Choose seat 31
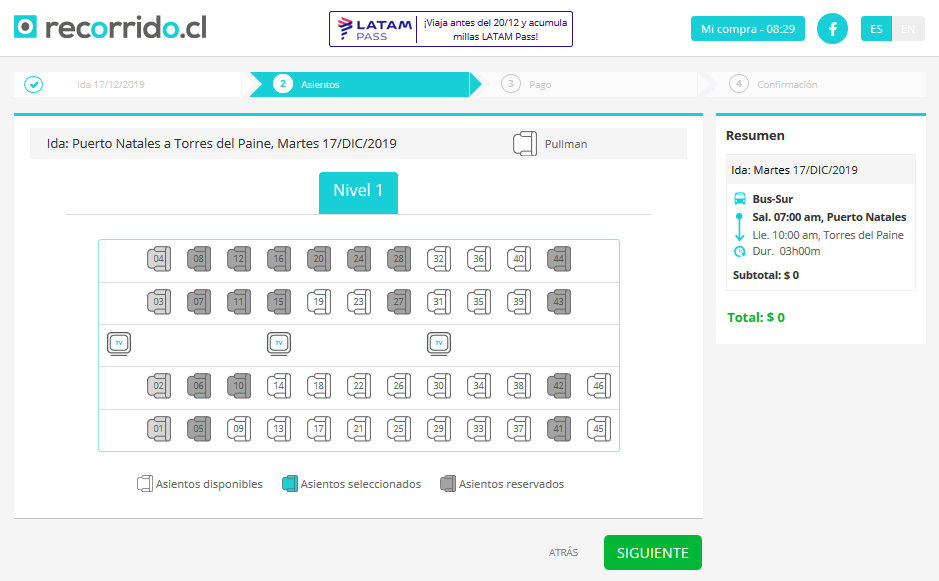Viewport: 939px width, 581px height. [x=439, y=302]
